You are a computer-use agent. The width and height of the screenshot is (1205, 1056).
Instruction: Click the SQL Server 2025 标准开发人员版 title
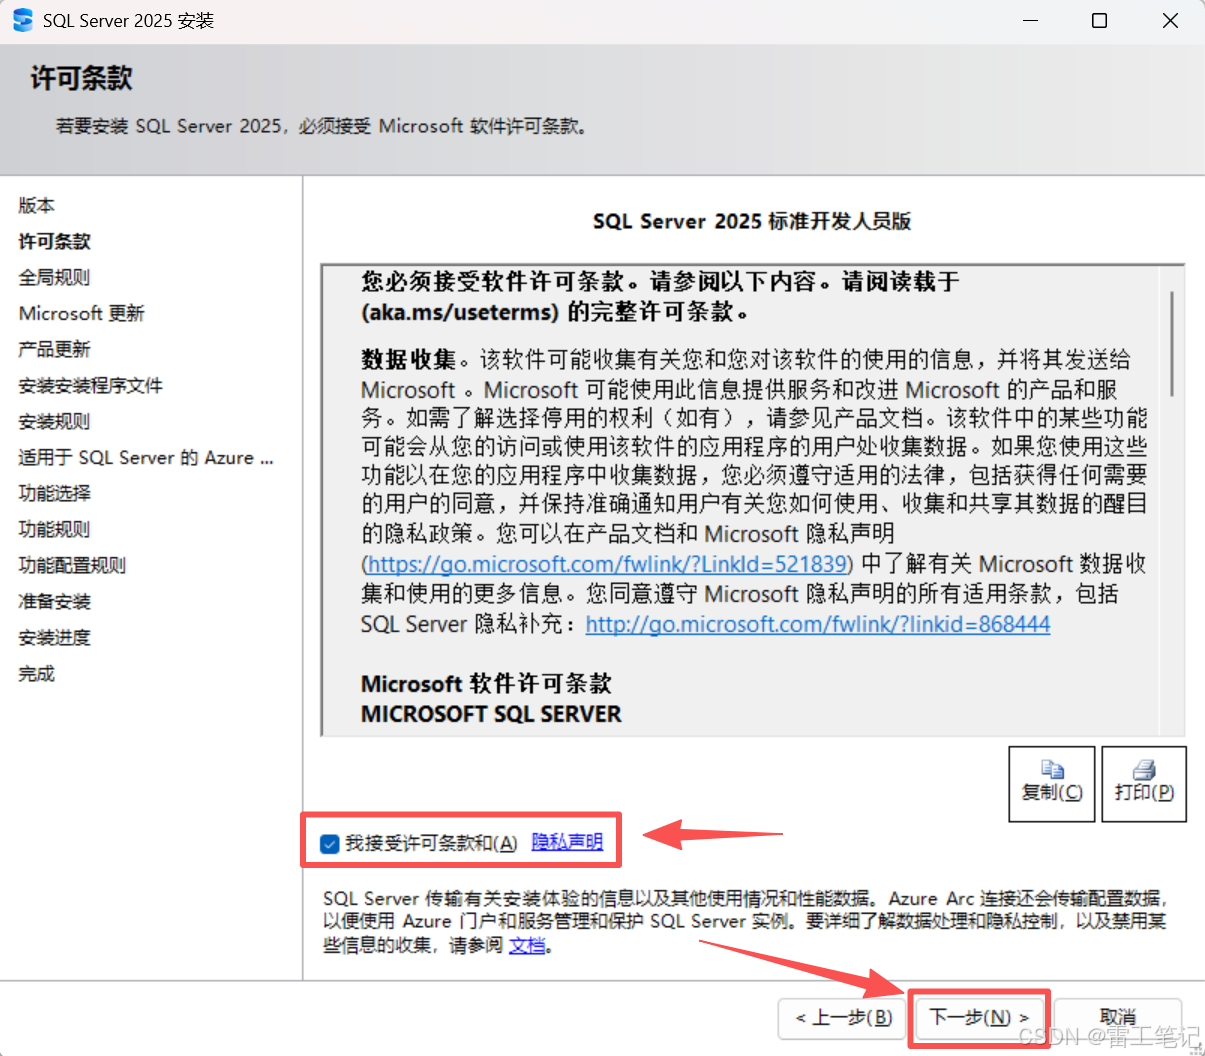point(752,221)
